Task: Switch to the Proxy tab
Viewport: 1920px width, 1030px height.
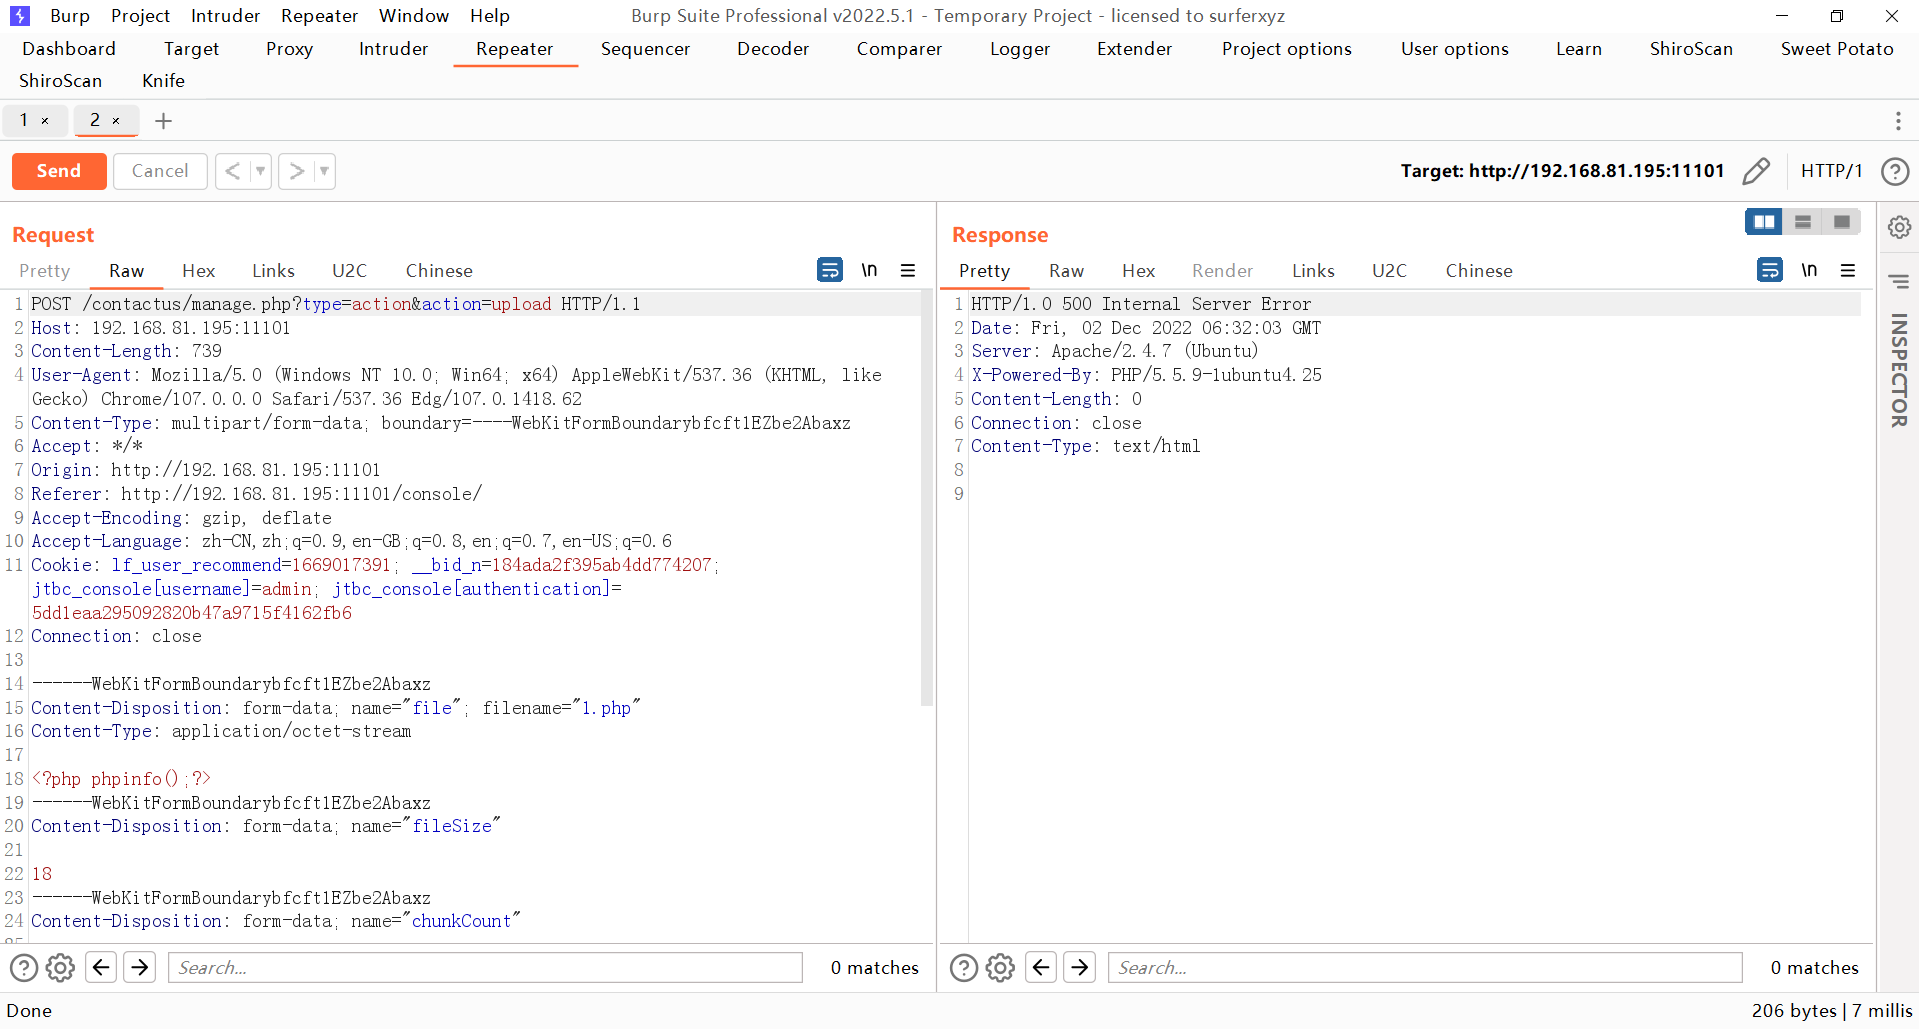Action: tap(289, 49)
